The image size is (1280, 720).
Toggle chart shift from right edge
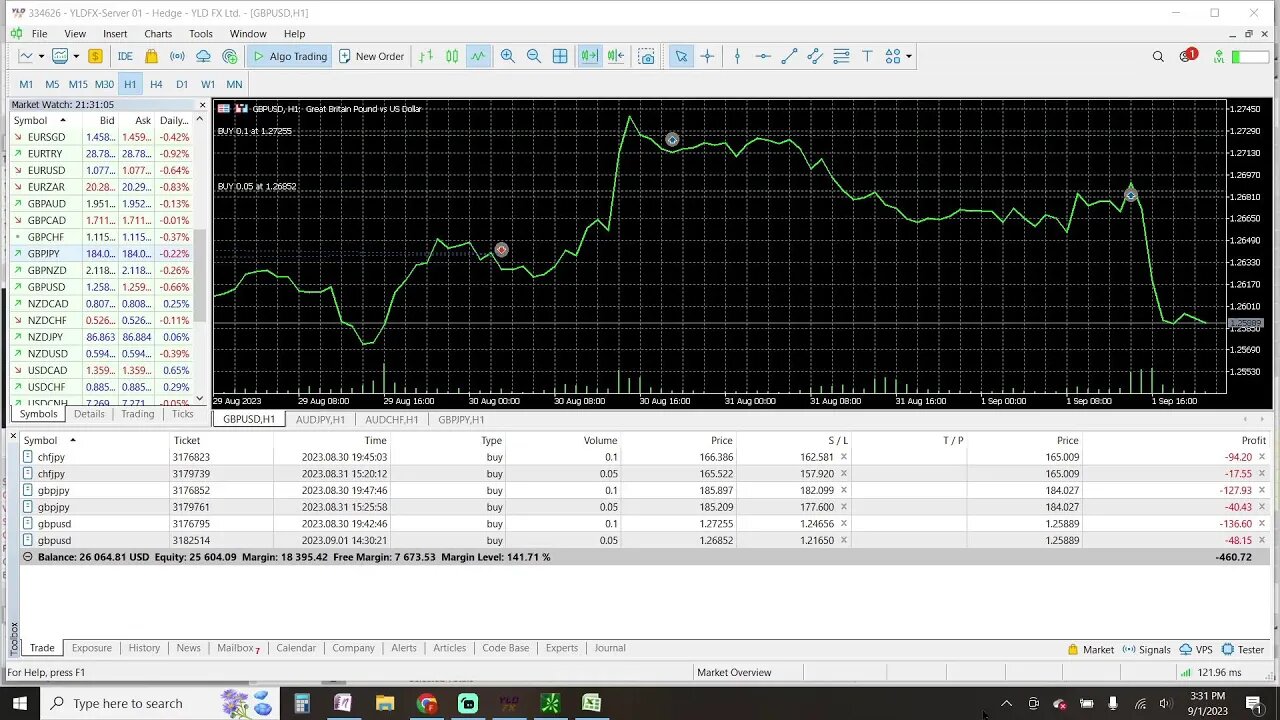616,56
